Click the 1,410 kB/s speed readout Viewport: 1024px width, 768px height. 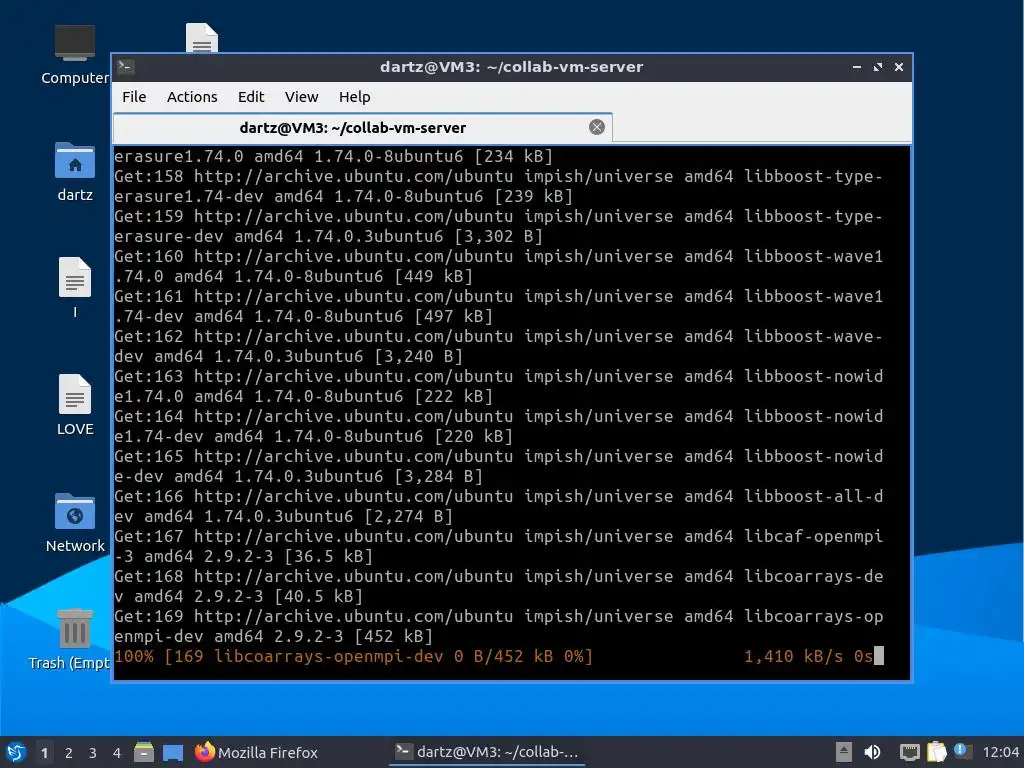pos(793,656)
